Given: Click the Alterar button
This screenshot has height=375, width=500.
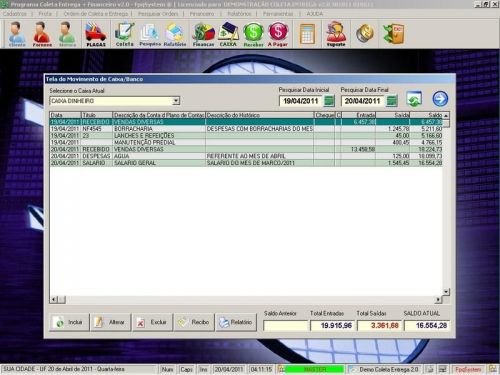Looking at the screenshot, I should tap(111, 322).
